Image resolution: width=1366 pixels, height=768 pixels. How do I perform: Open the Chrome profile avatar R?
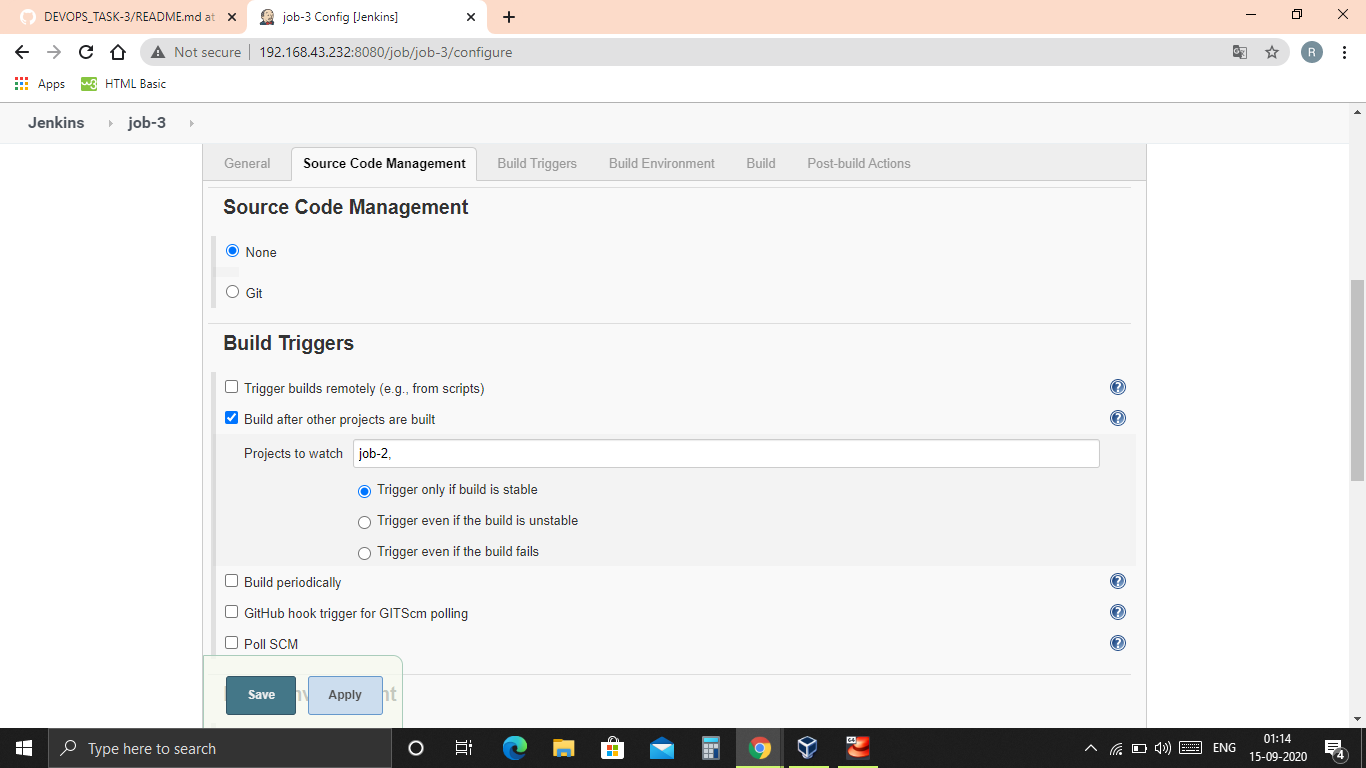(1312, 52)
